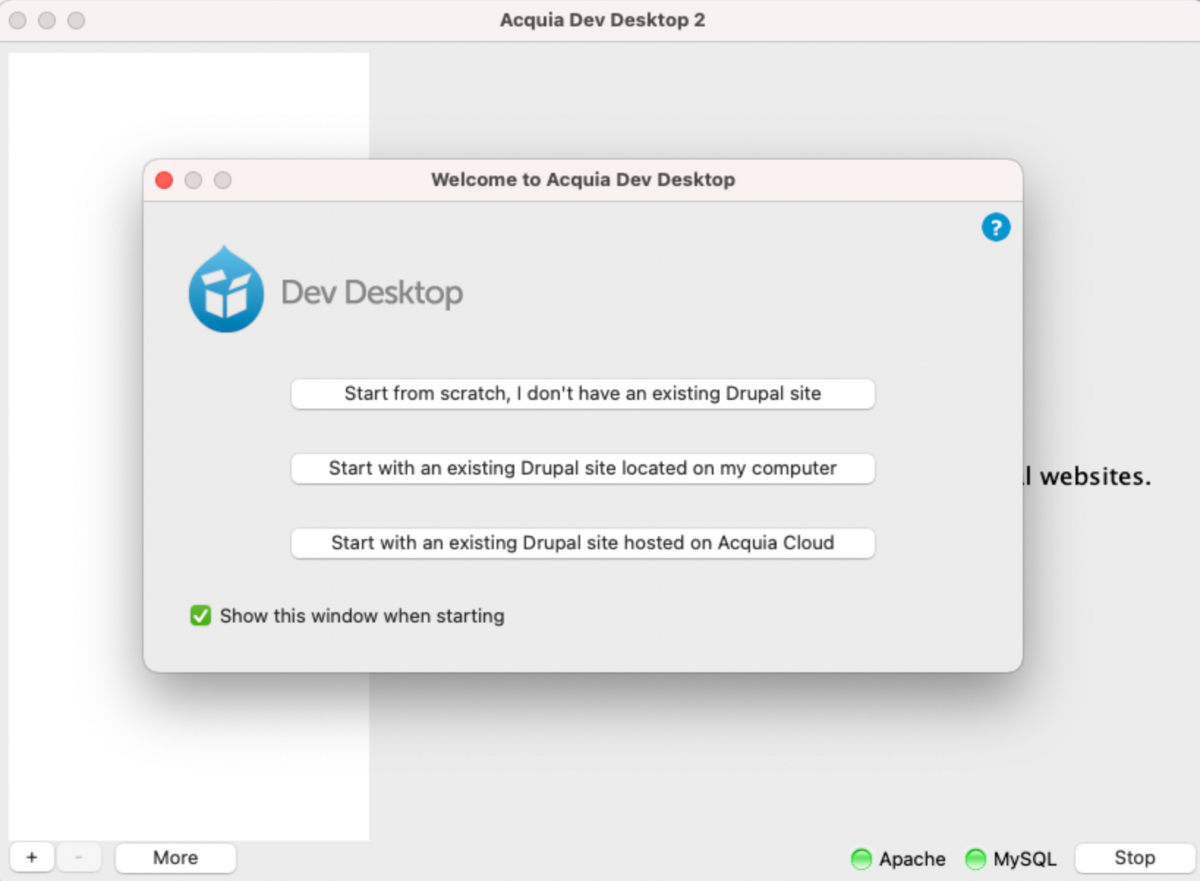Viewport: 1200px width, 881px height.
Task: Stop the servers with Stop button
Action: (1135, 858)
